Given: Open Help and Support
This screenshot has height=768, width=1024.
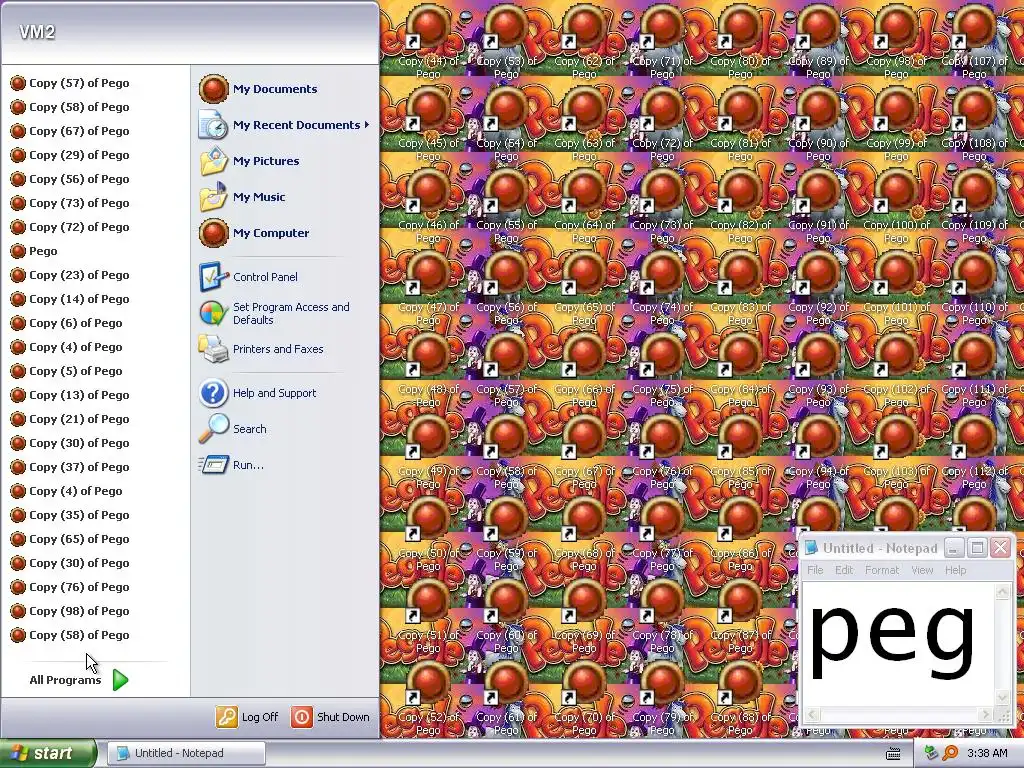Looking at the screenshot, I should pyautogui.click(x=257, y=393).
